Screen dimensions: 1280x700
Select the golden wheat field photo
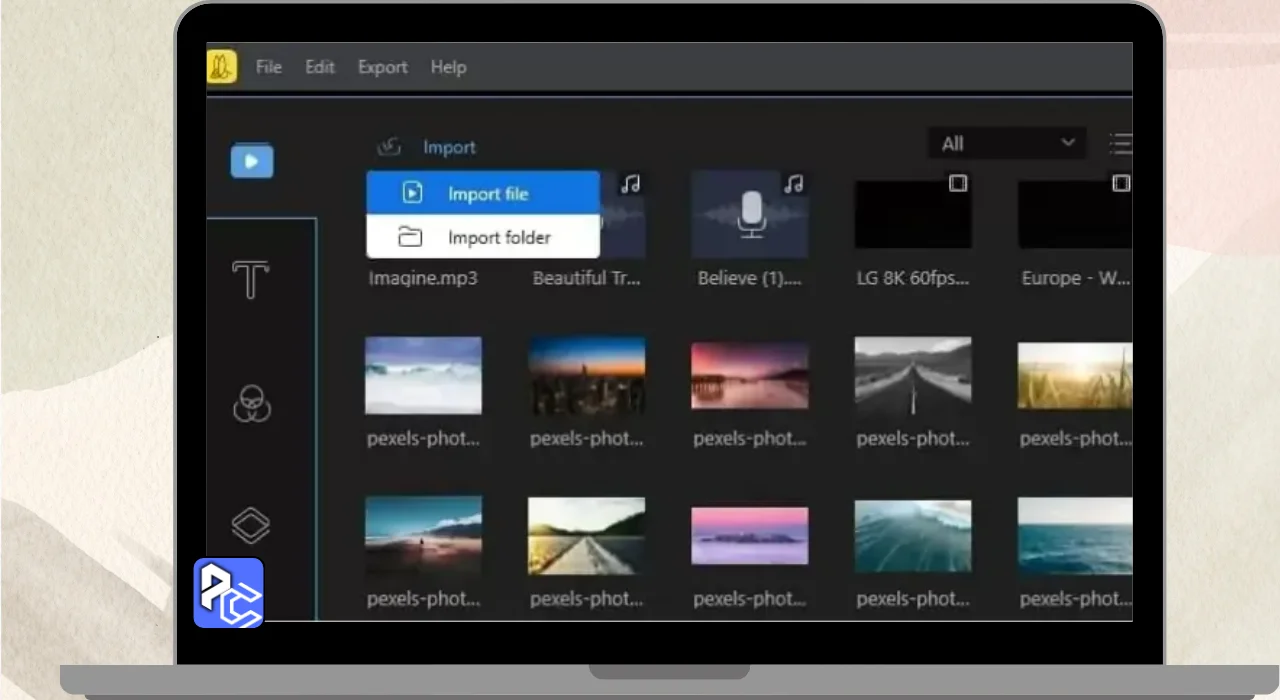(1075, 376)
